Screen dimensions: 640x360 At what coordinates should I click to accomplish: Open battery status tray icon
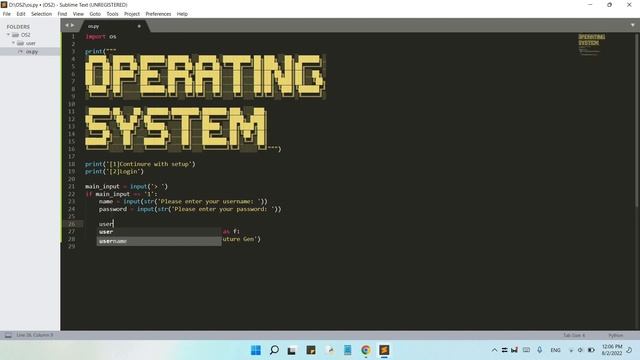pos(591,350)
